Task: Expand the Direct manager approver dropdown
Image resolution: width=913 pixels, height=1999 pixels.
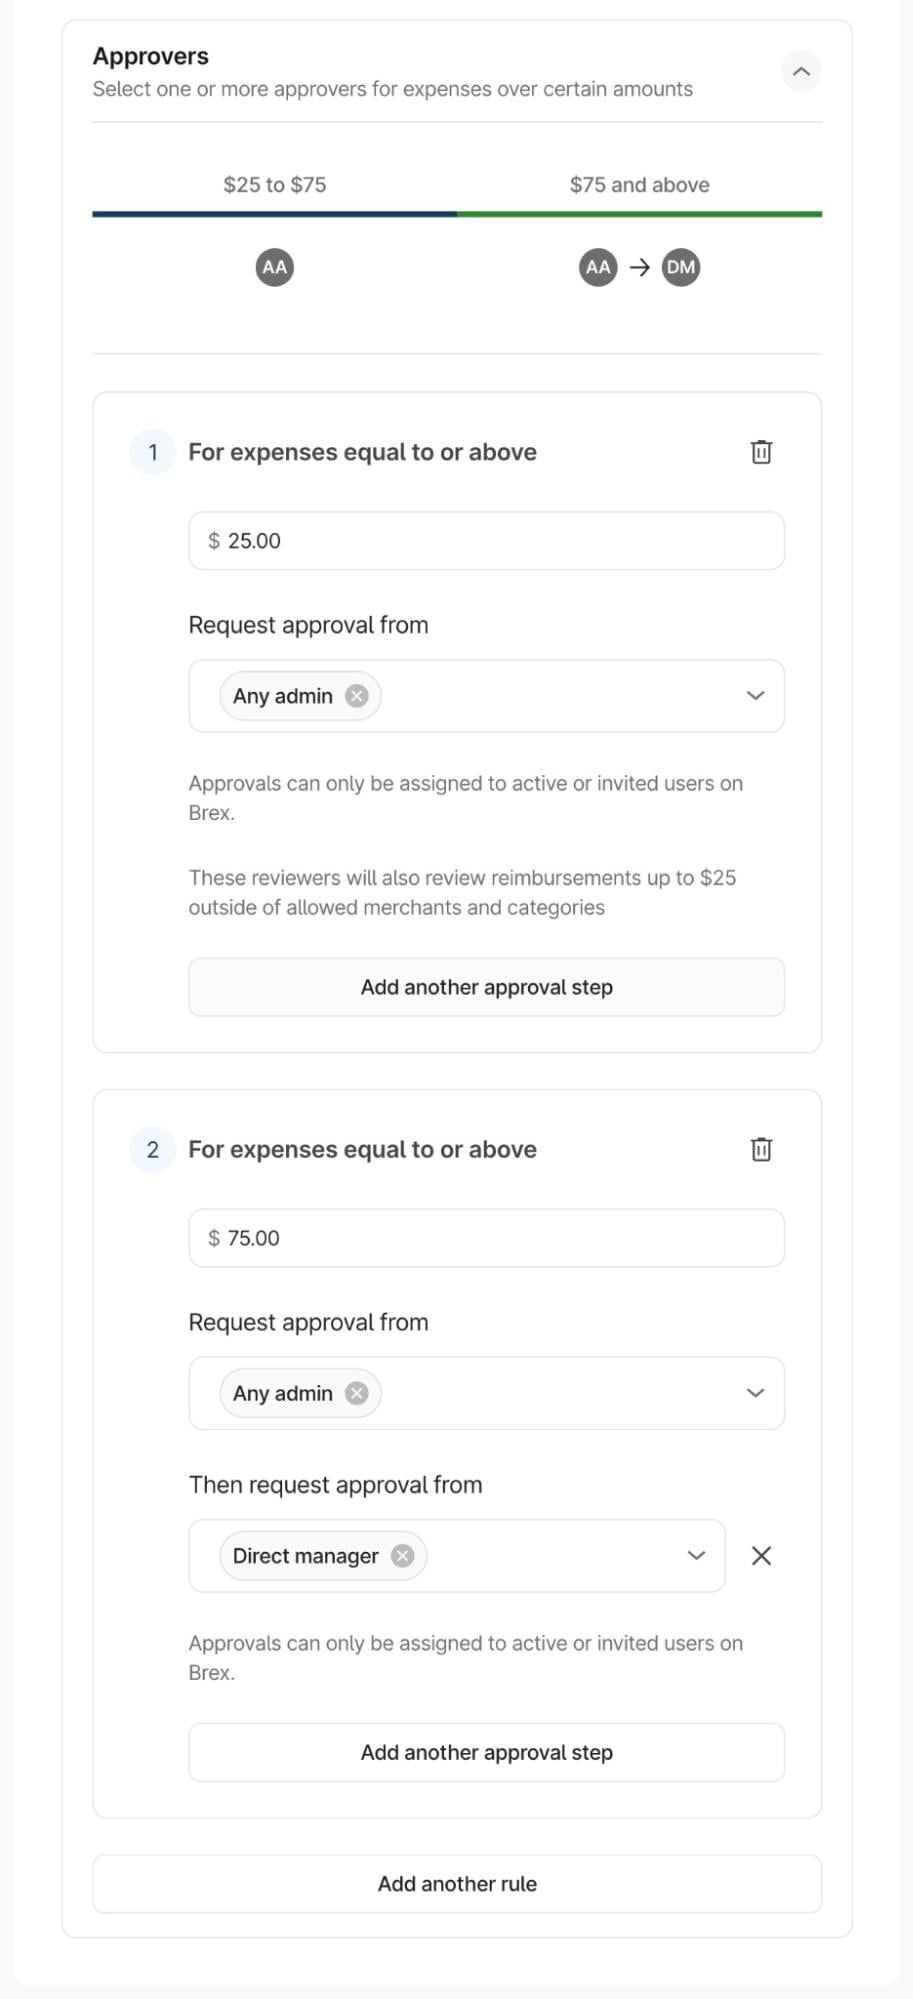Action: [696, 1556]
